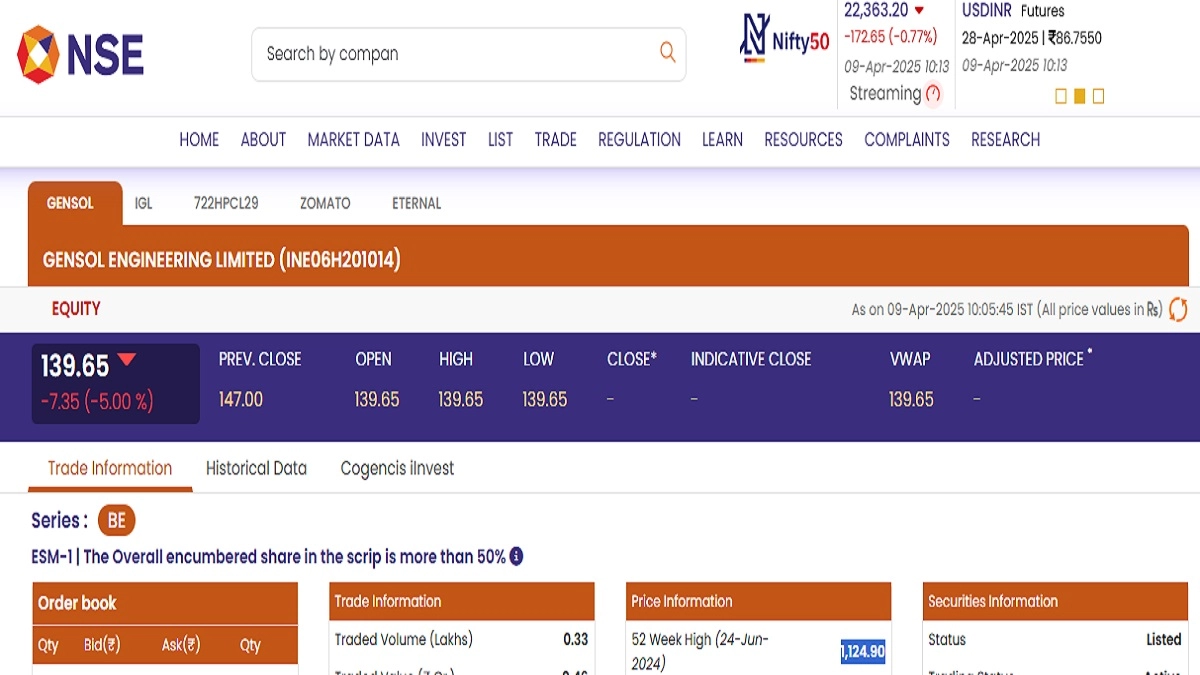Select the last ticker carousel dot
This screenshot has height=675, width=1200.
(1098, 97)
